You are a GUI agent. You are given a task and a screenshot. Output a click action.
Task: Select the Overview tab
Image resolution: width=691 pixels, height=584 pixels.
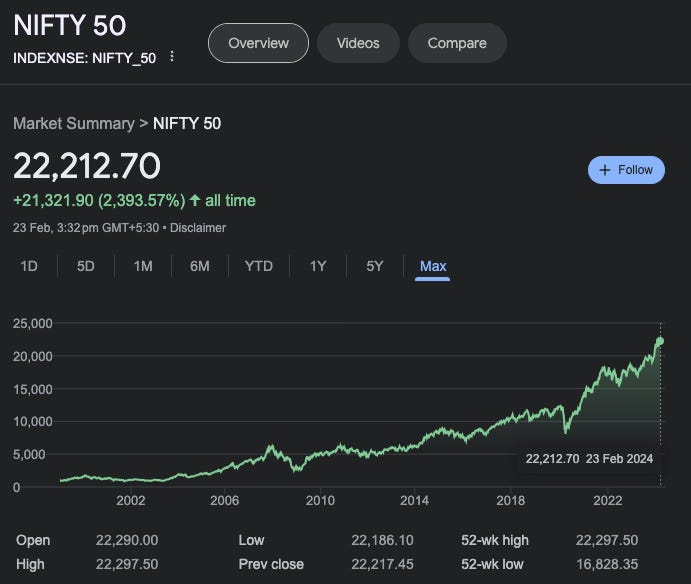258,43
